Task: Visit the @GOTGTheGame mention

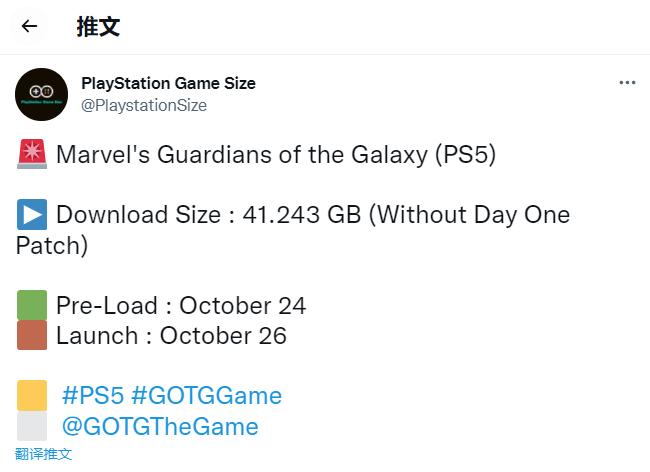Action: pyautogui.click(x=160, y=427)
